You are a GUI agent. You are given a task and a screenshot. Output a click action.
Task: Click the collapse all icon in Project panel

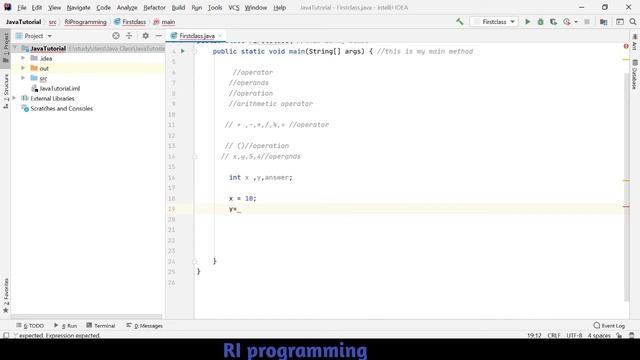[129, 36]
